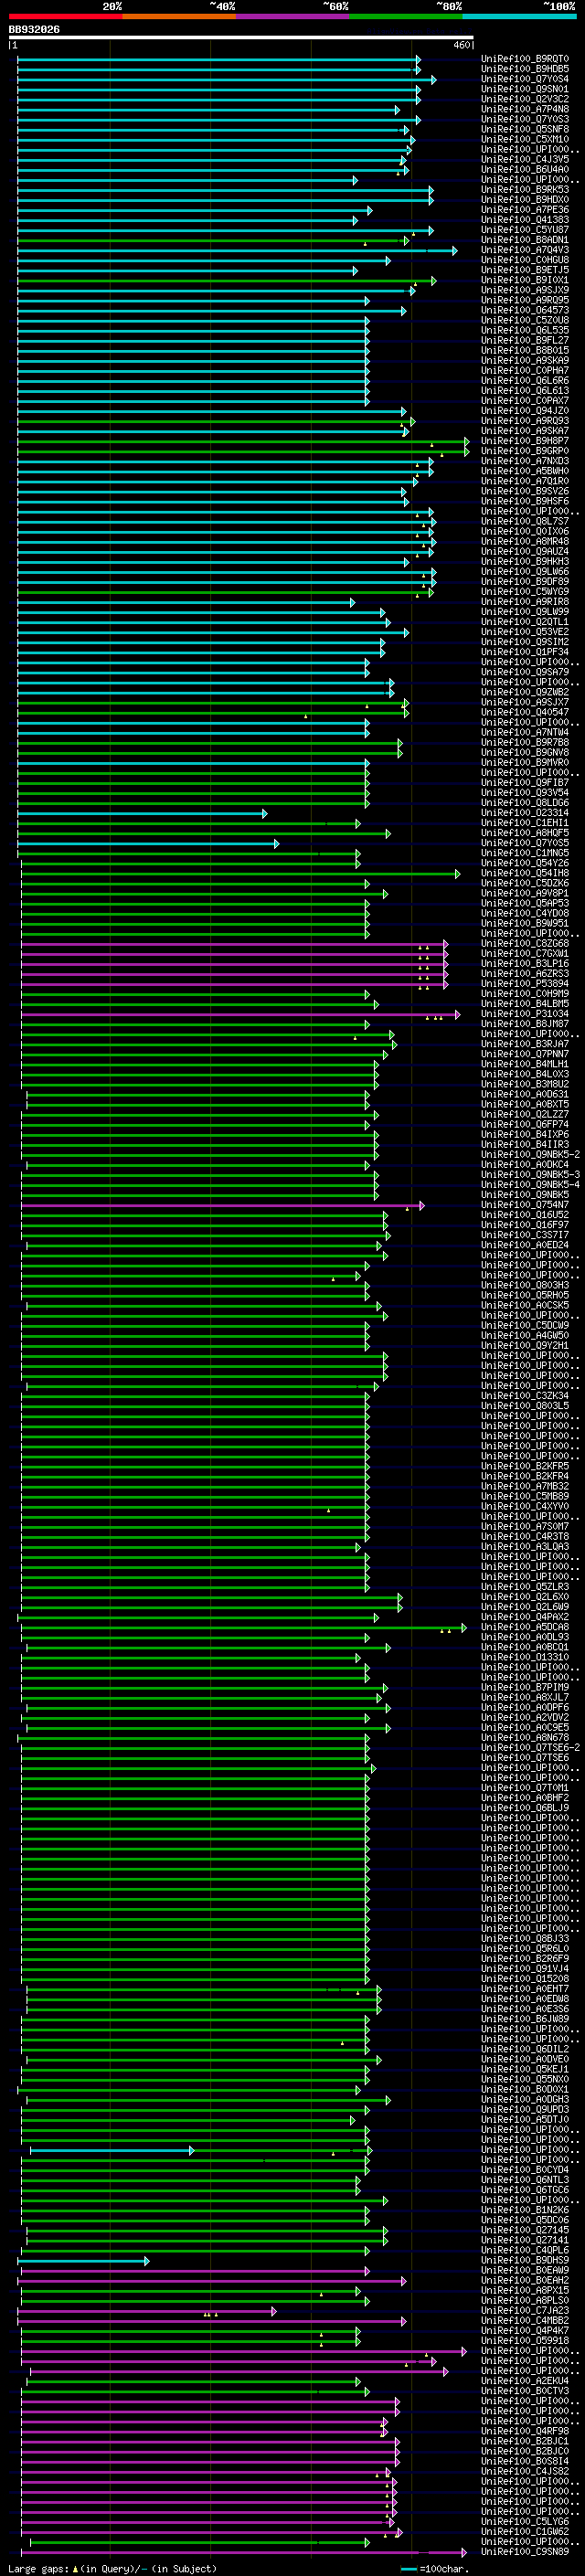Select hit label UniRef100_Q2V3C2
The image size is (585, 2576).
pyautogui.click(x=525, y=99)
